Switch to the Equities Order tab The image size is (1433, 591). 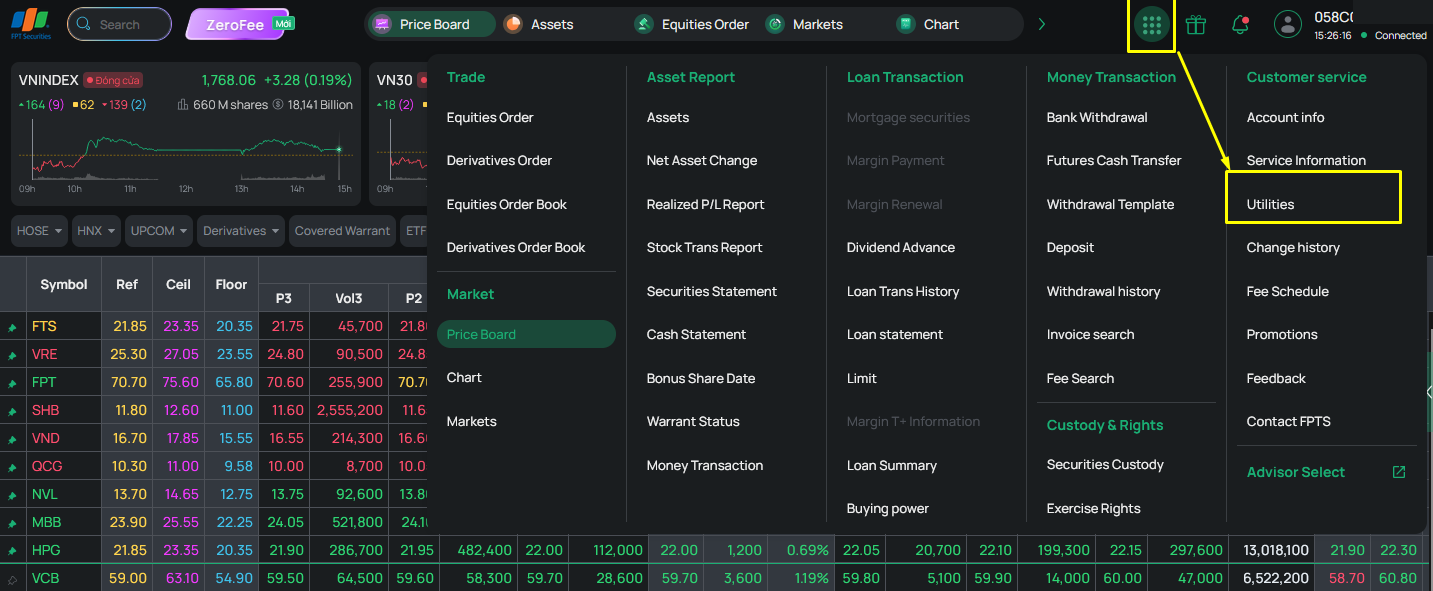[692, 24]
